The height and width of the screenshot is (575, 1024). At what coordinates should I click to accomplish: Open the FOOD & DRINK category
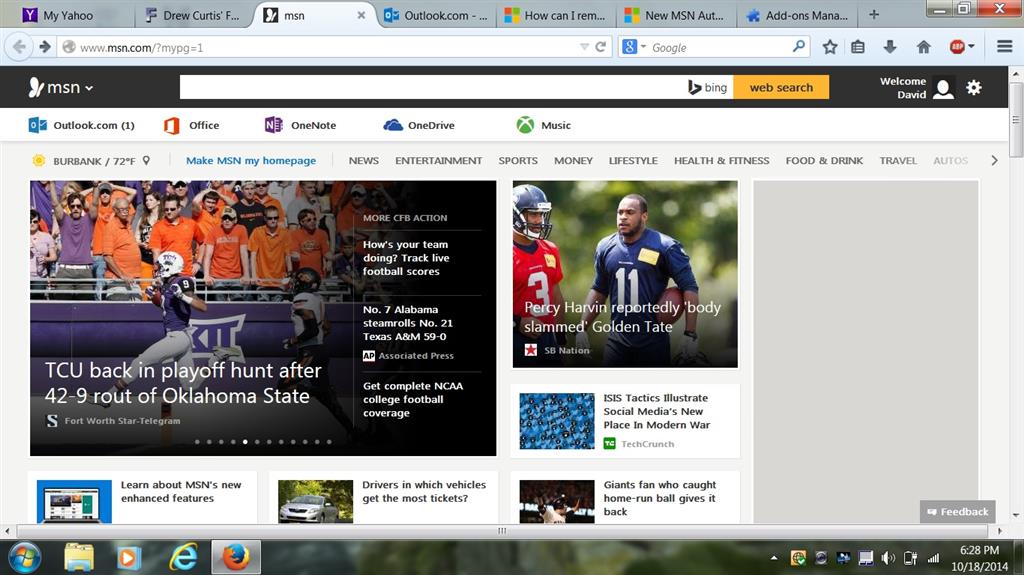pyautogui.click(x=824, y=160)
